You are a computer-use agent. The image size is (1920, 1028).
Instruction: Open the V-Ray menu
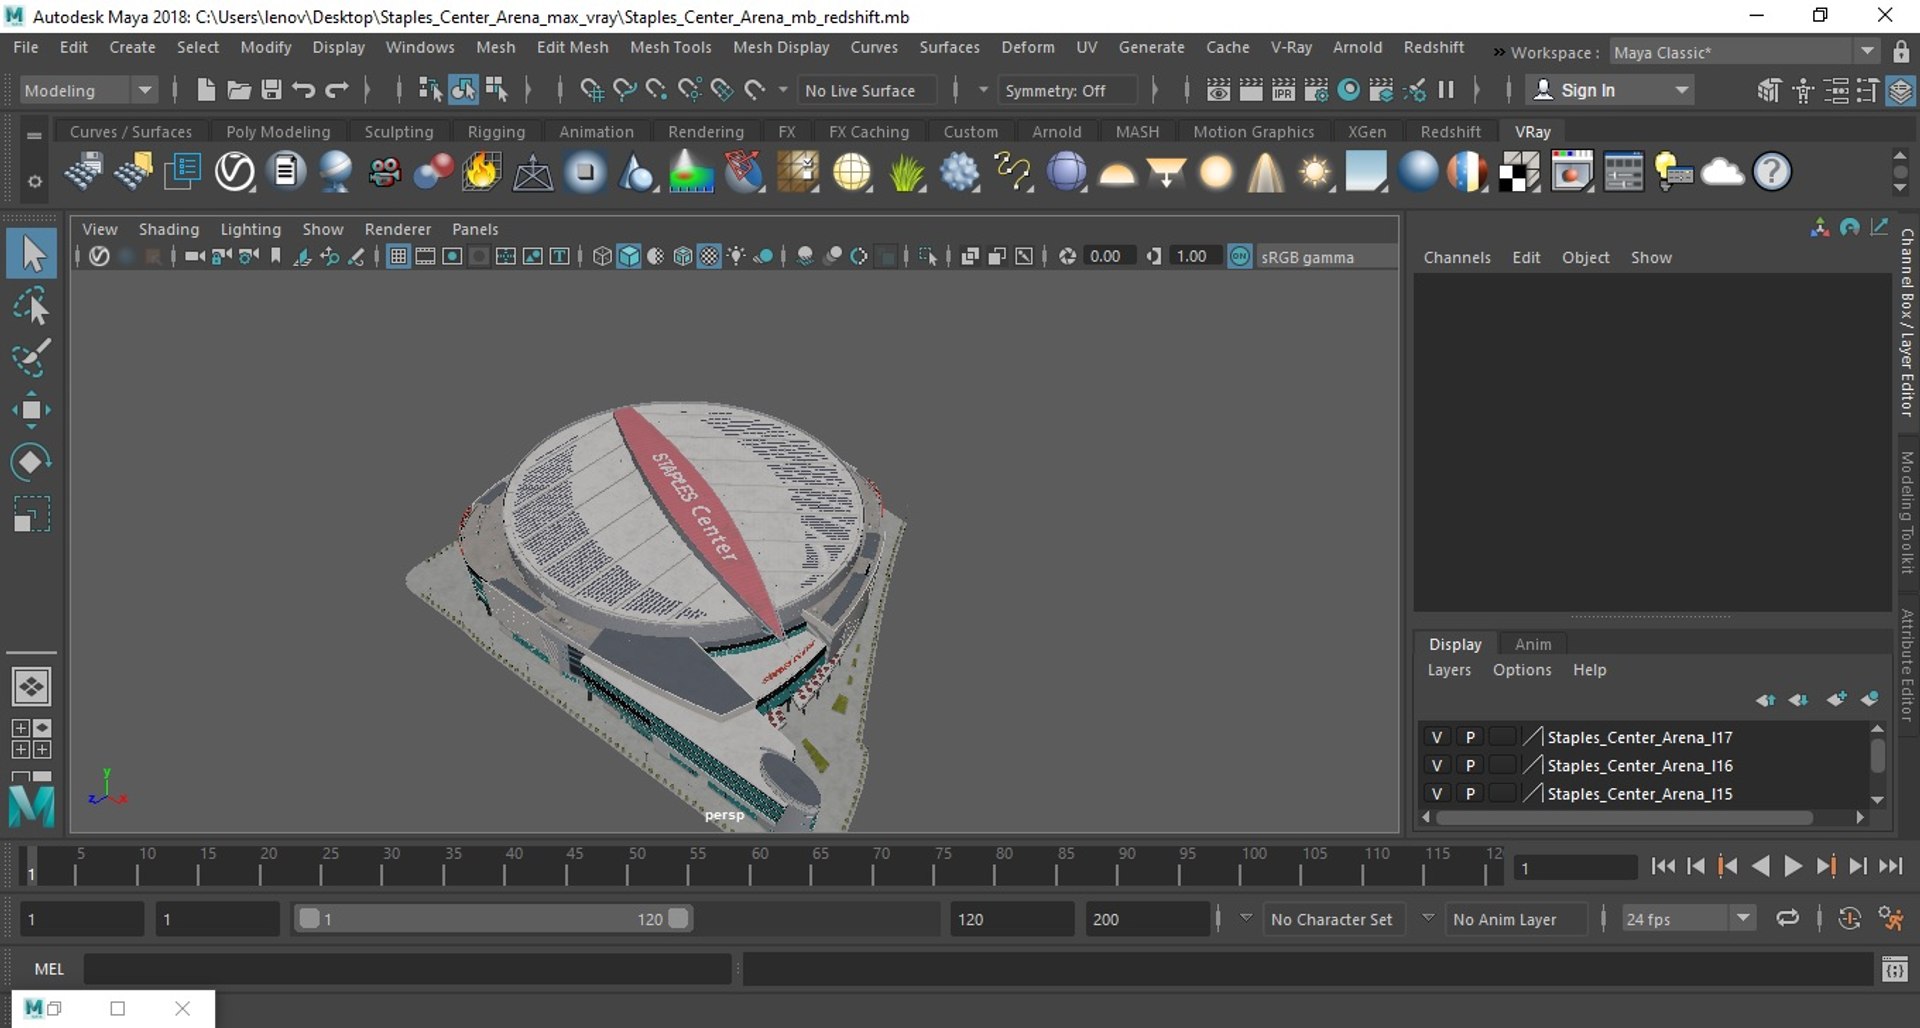[1290, 47]
